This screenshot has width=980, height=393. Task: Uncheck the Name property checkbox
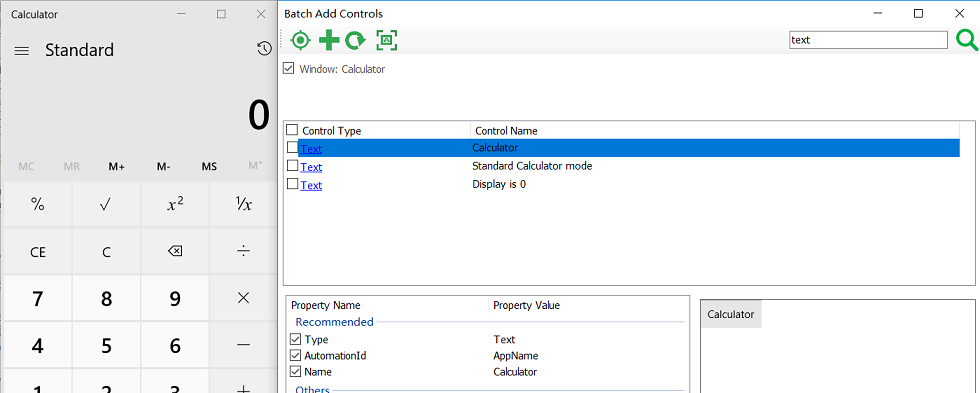(296, 372)
